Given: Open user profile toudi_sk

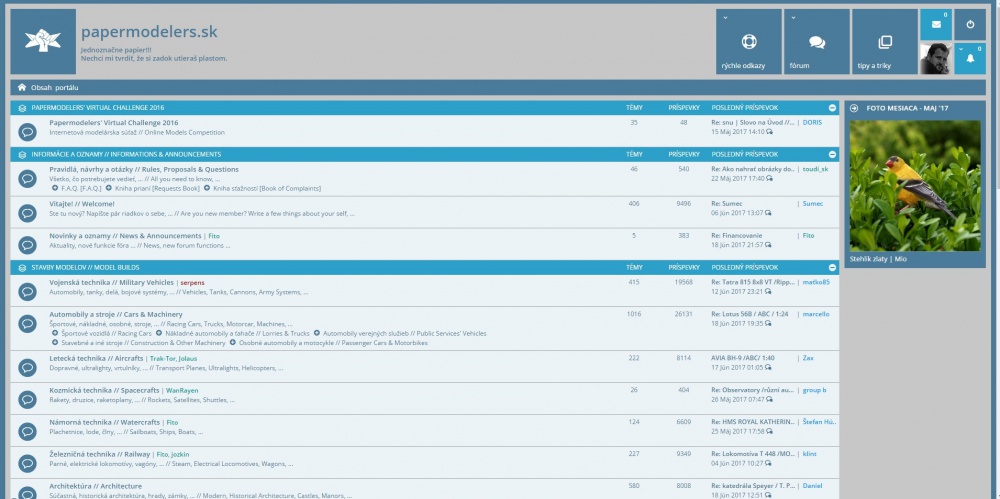Looking at the screenshot, I should [815, 169].
